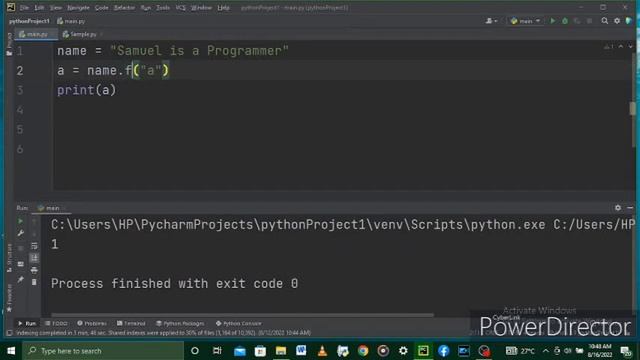Open the Code menu
Viewport: 640px width, 360px height.
(102, 8)
